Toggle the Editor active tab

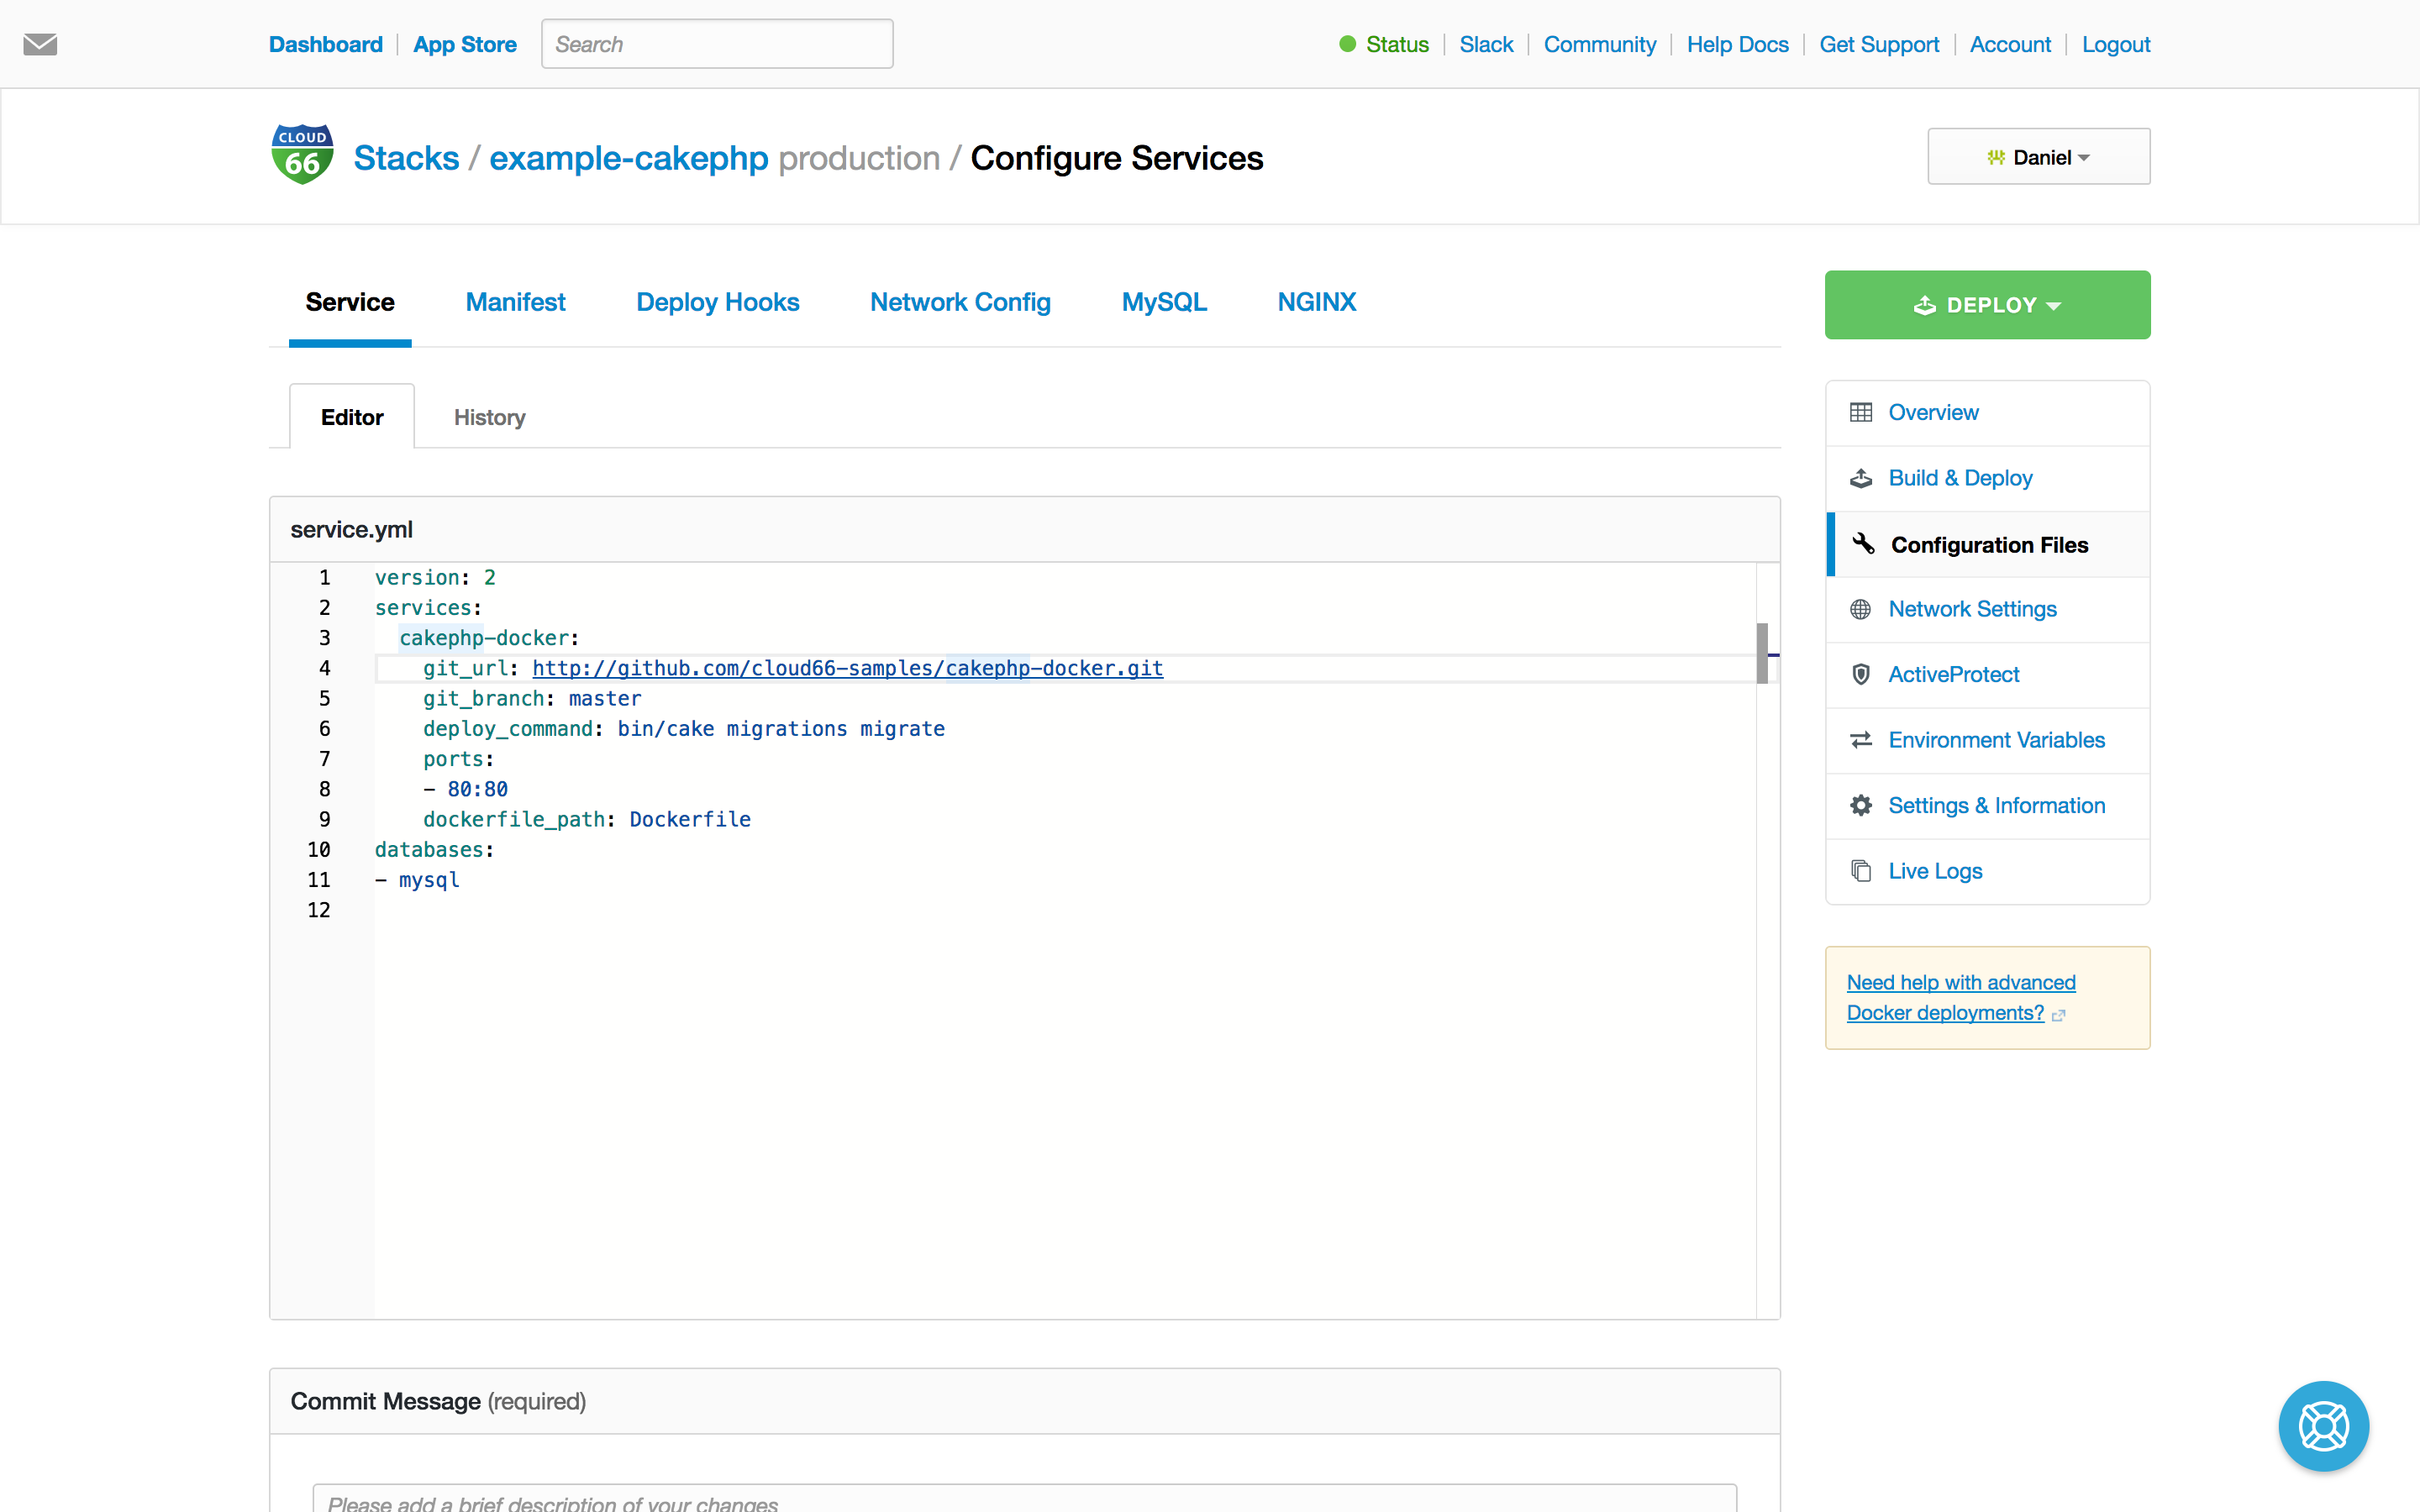(352, 417)
